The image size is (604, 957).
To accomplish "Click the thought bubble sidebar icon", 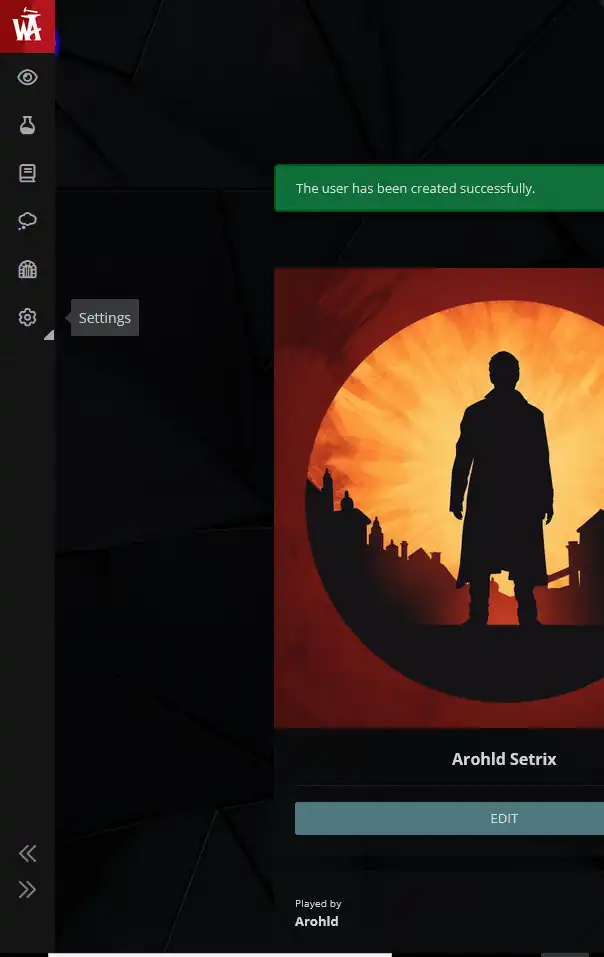I will tap(27, 221).
